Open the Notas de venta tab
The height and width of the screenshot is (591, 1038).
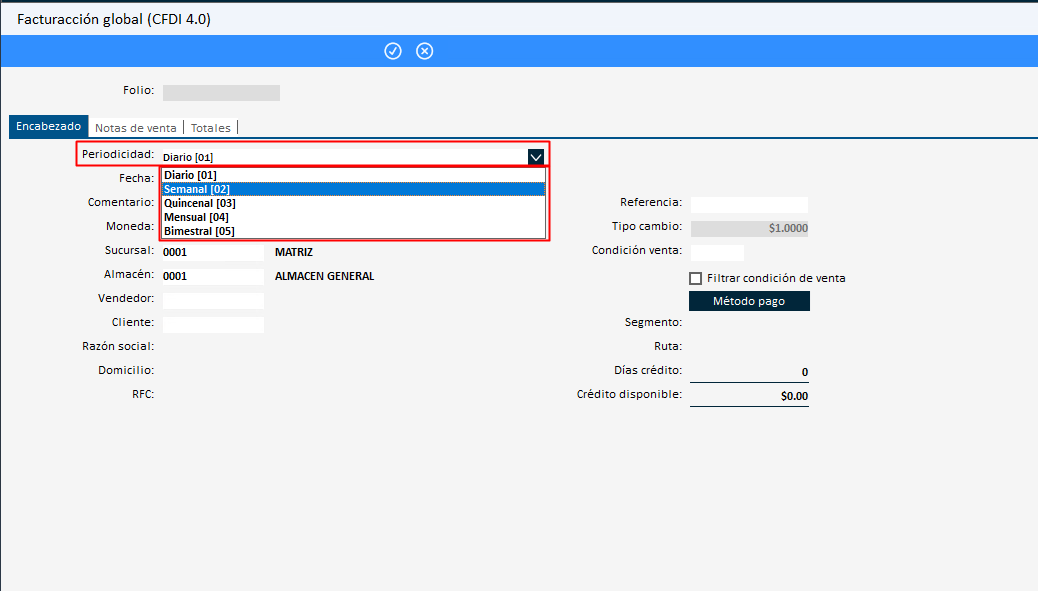tap(136, 128)
